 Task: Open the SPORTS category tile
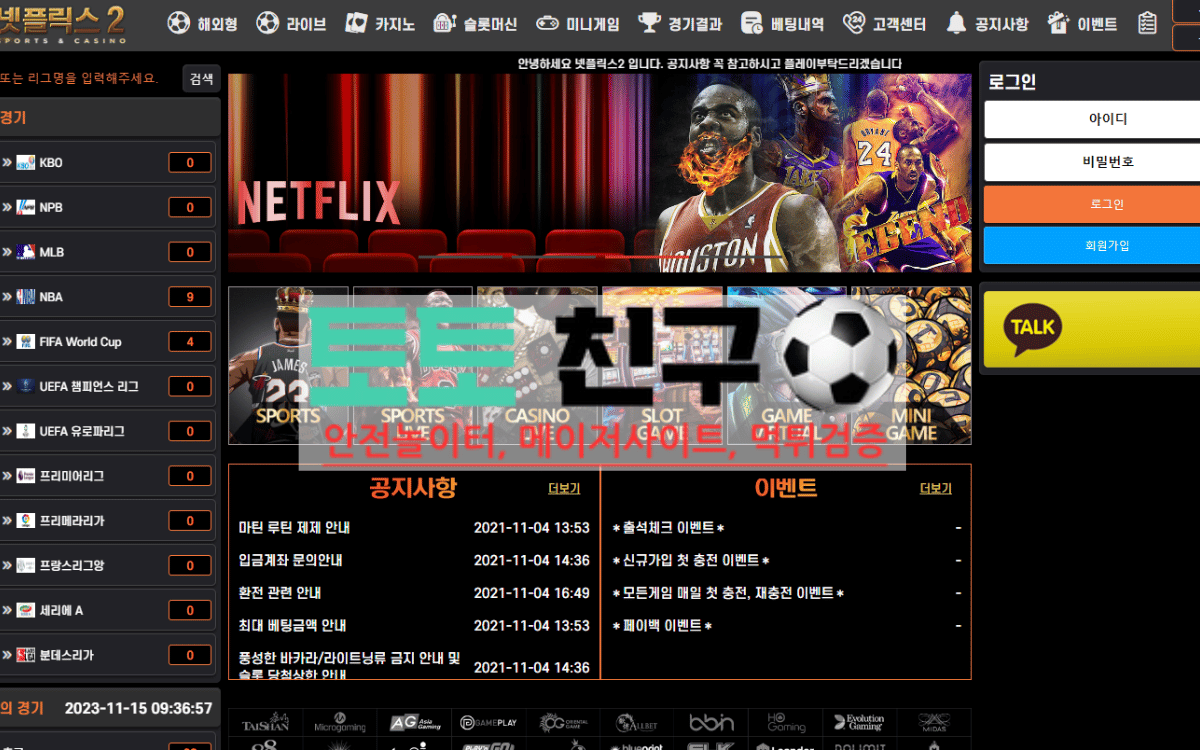point(288,365)
